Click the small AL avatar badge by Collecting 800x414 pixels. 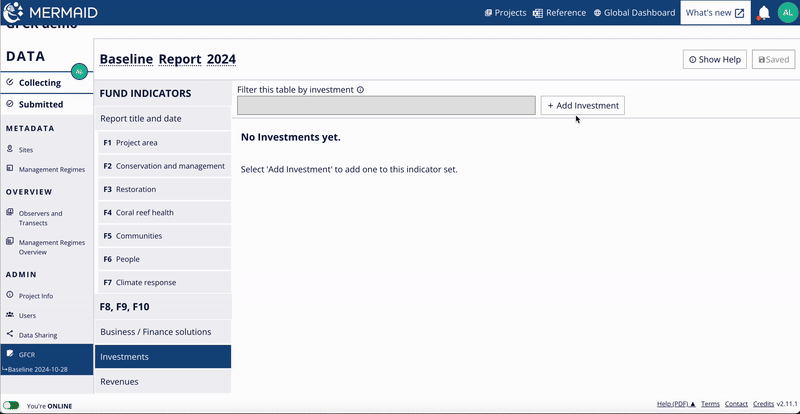click(79, 72)
